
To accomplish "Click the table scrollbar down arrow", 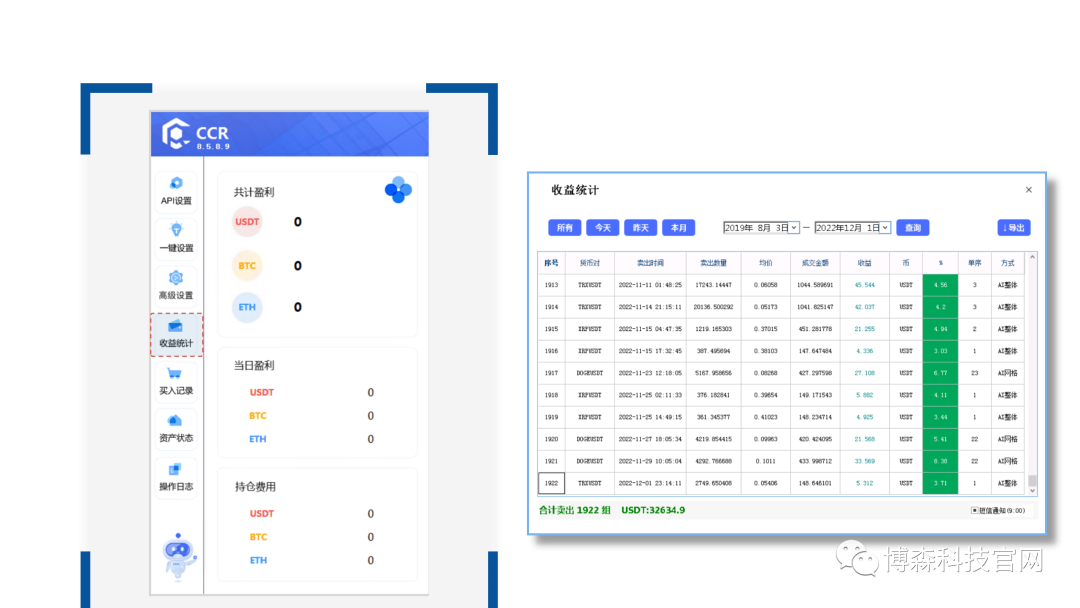I will click(x=1032, y=490).
